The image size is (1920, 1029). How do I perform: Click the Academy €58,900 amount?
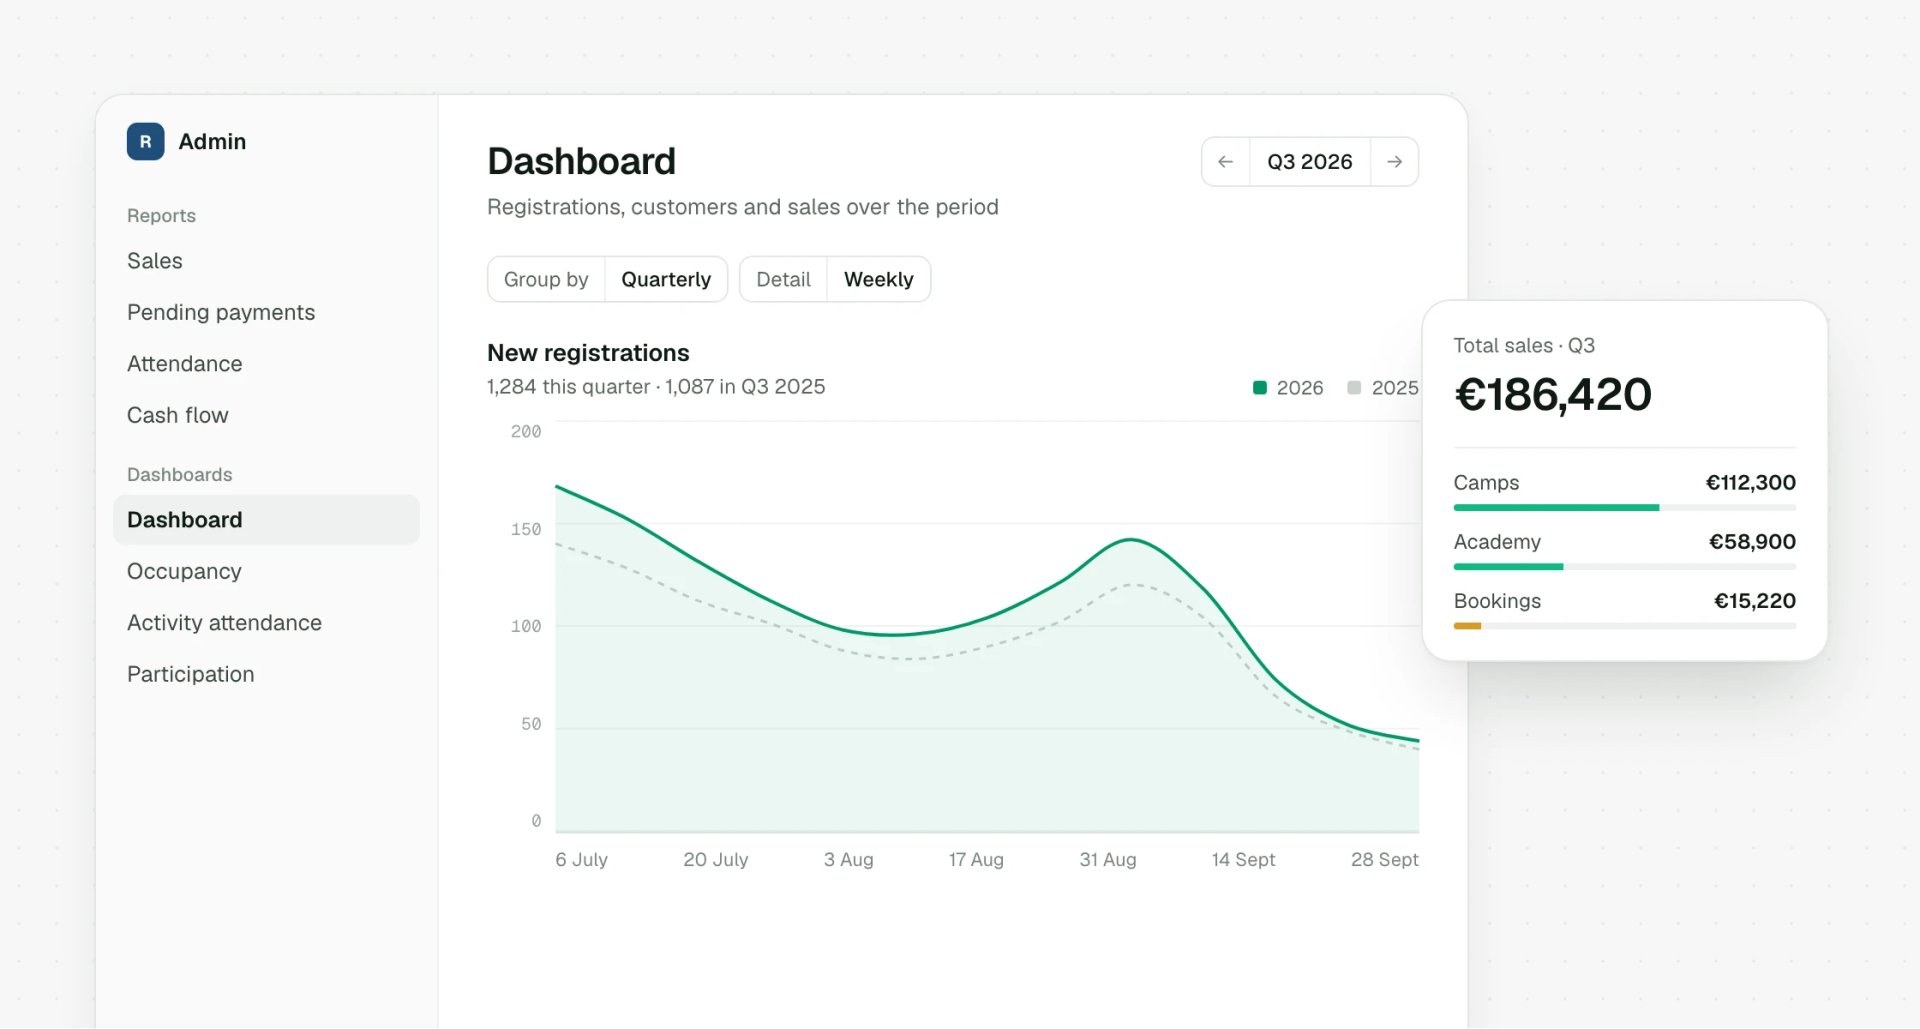coord(1752,542)
